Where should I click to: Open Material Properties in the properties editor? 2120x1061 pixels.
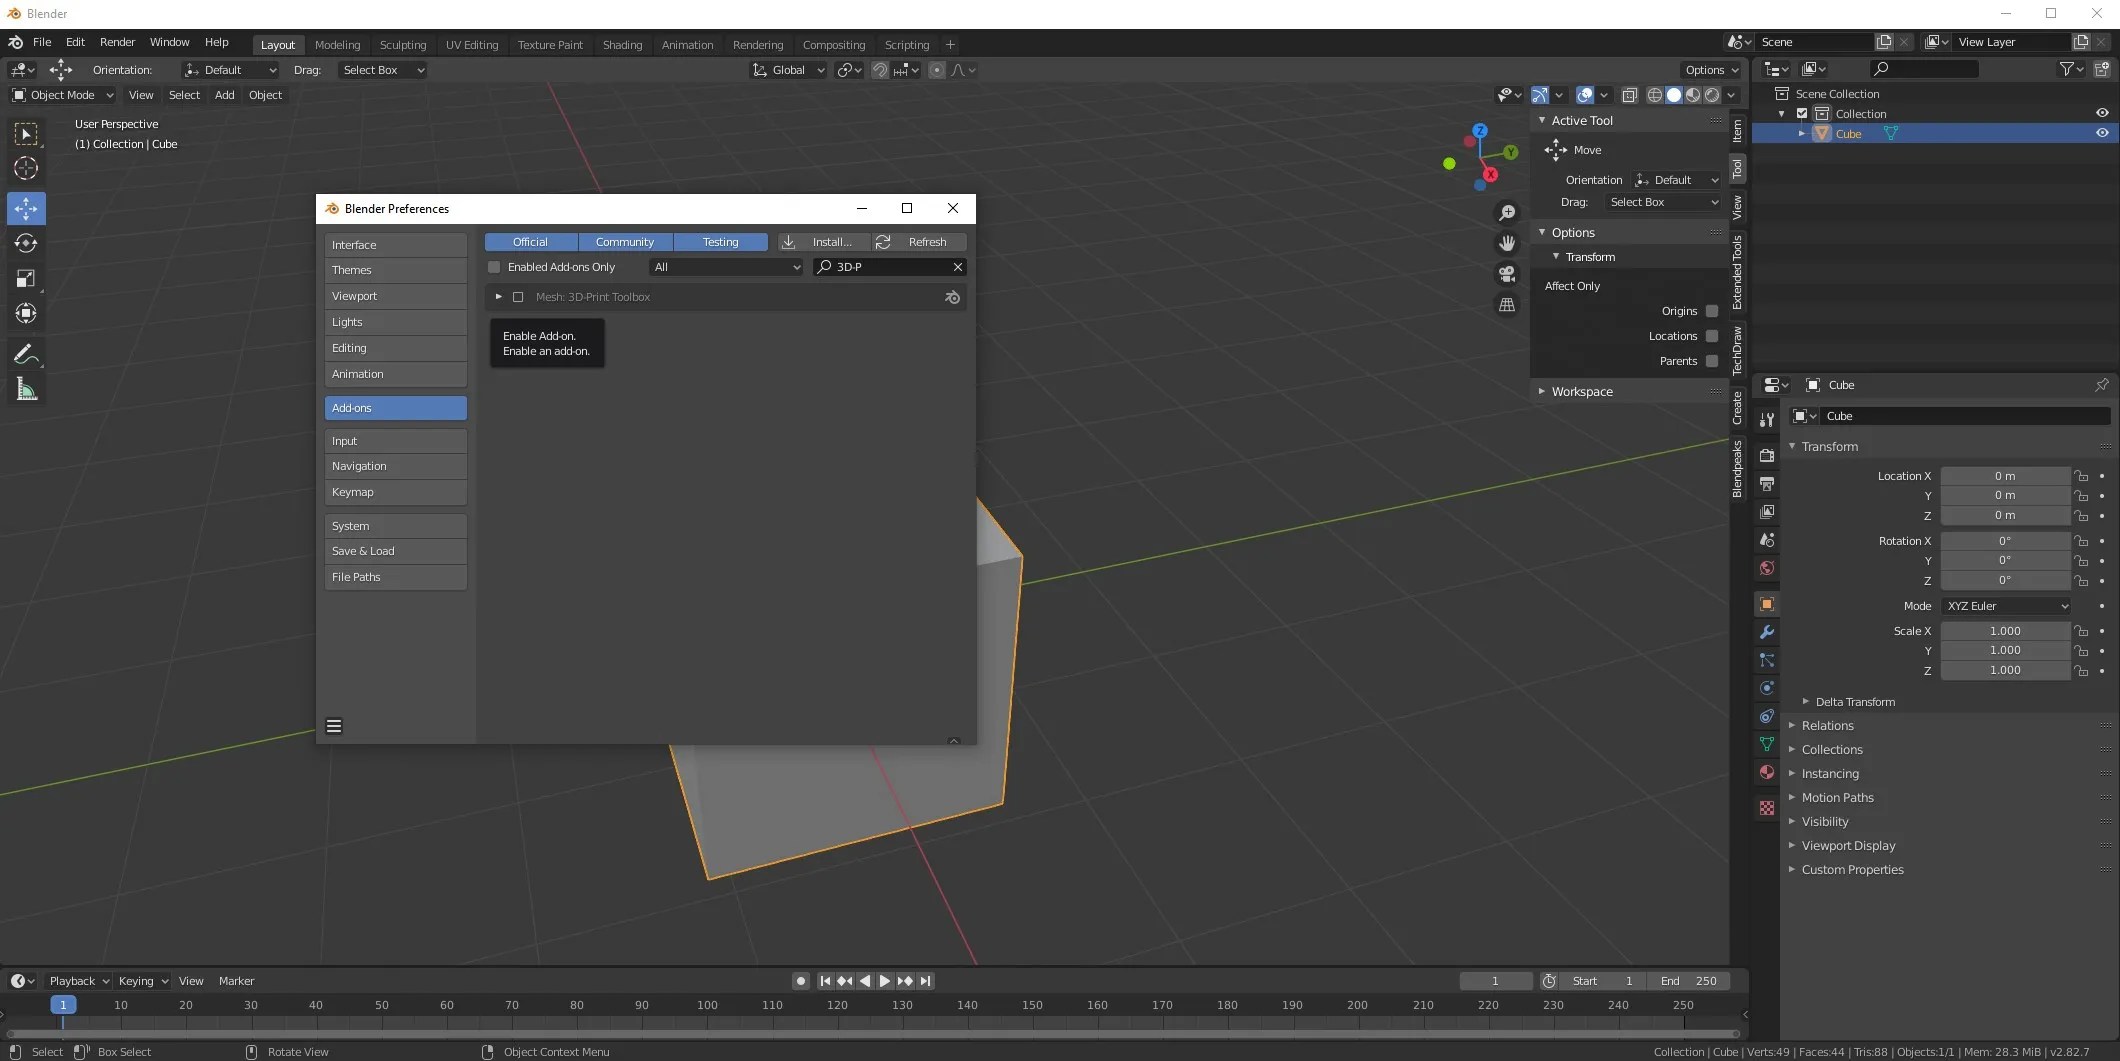(1766, 772)
